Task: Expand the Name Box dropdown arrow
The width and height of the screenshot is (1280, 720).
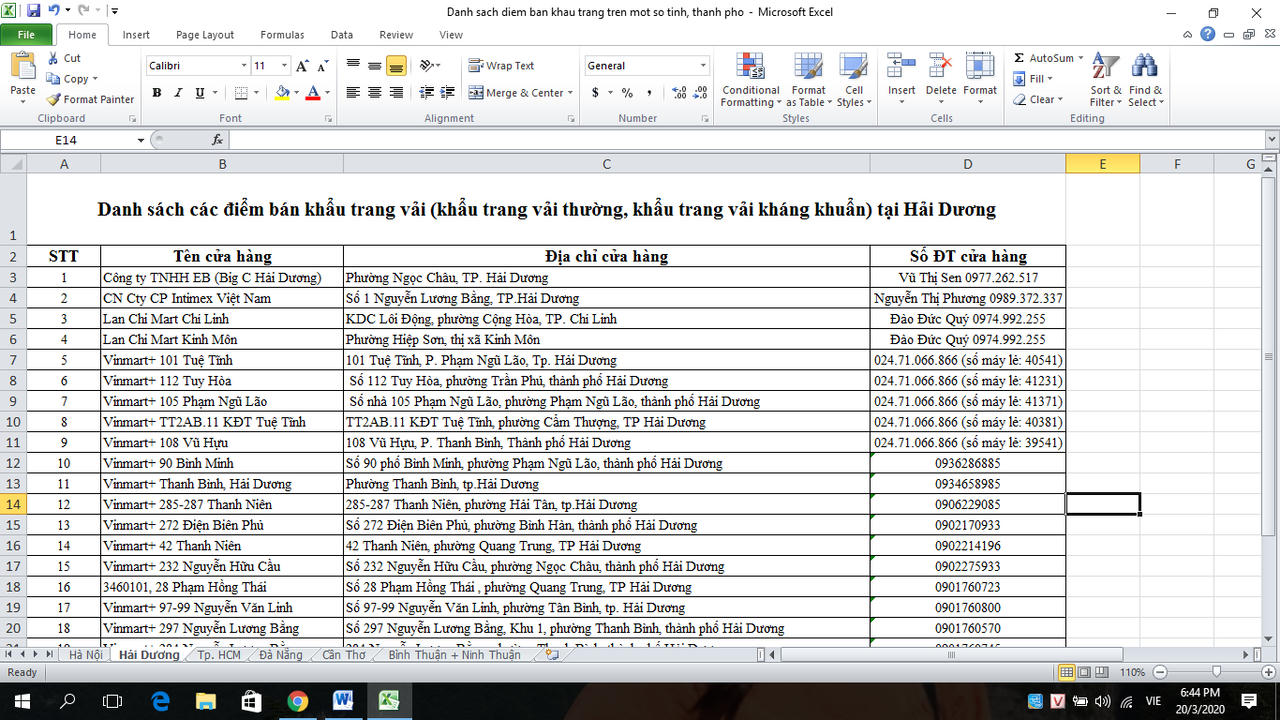Action: click(x=141, y=140)
